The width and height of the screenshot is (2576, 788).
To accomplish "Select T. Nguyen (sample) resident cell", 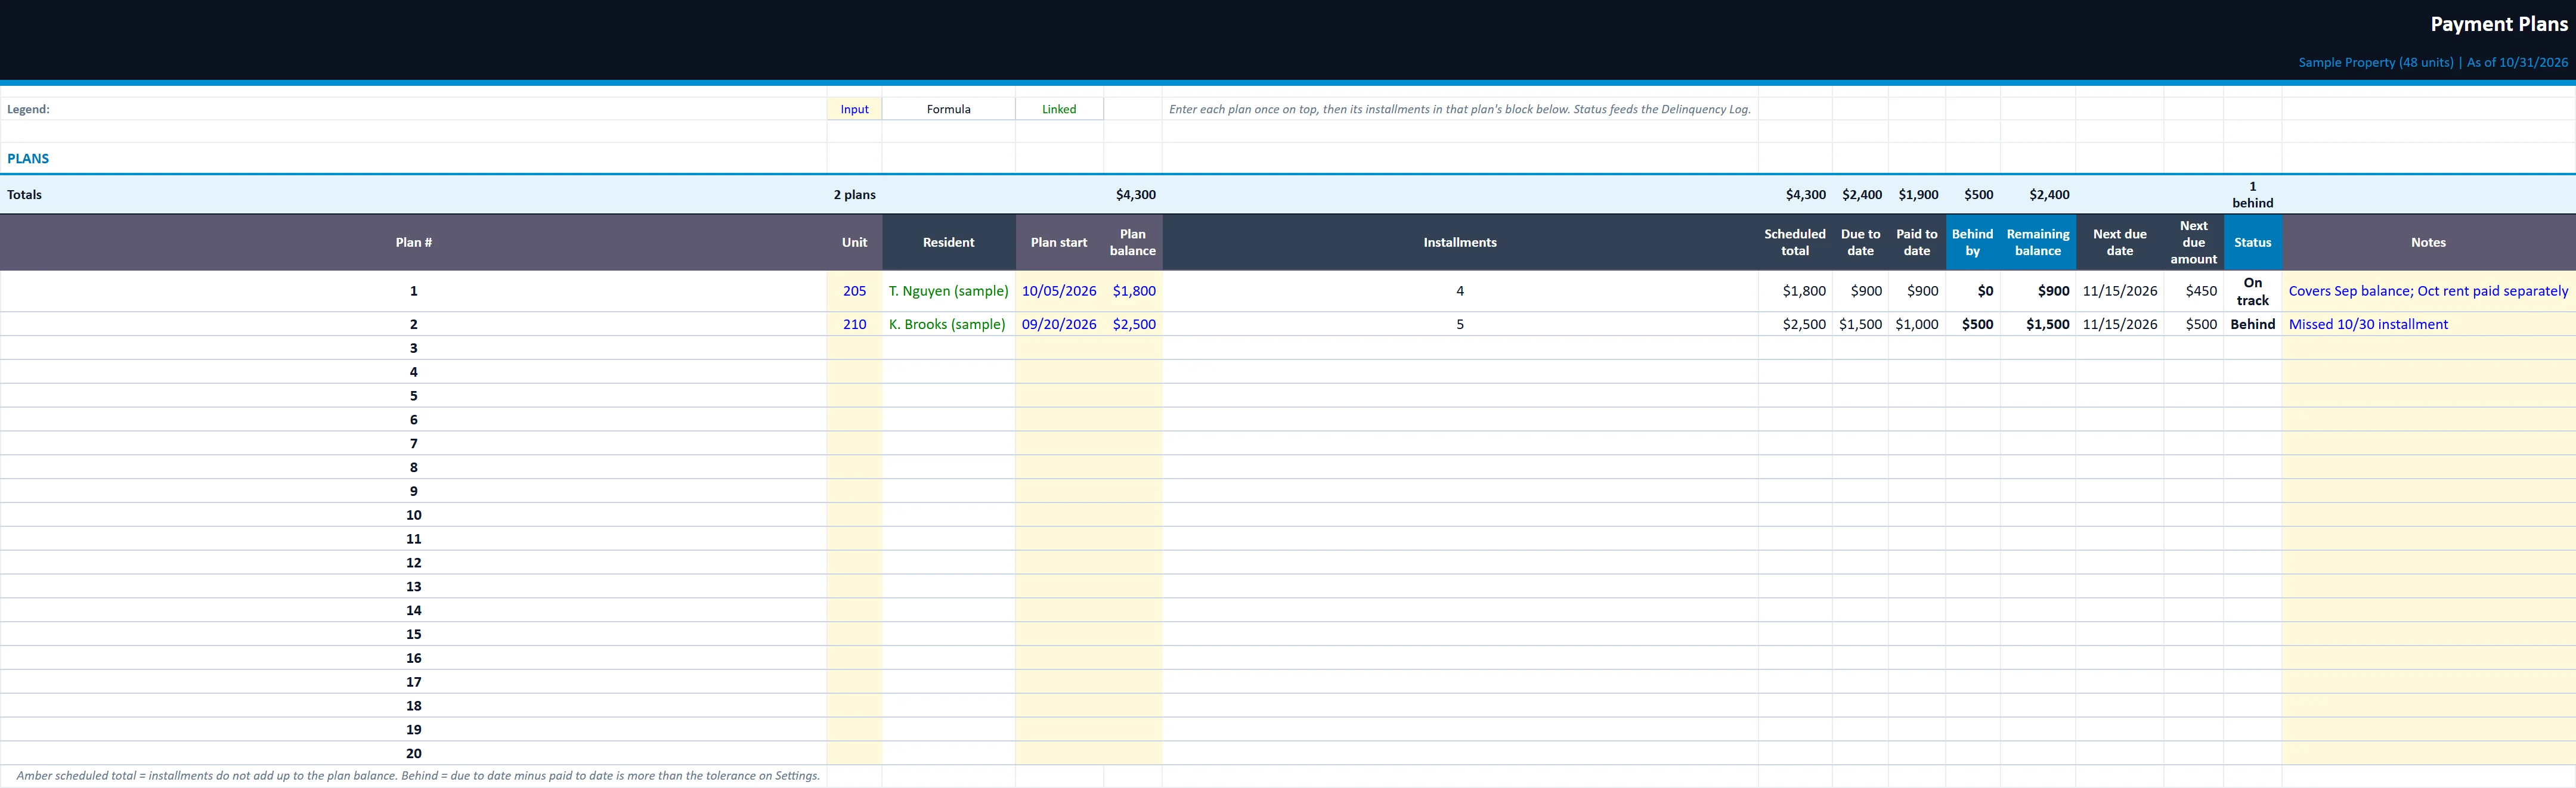I will [x=948, y=291].
